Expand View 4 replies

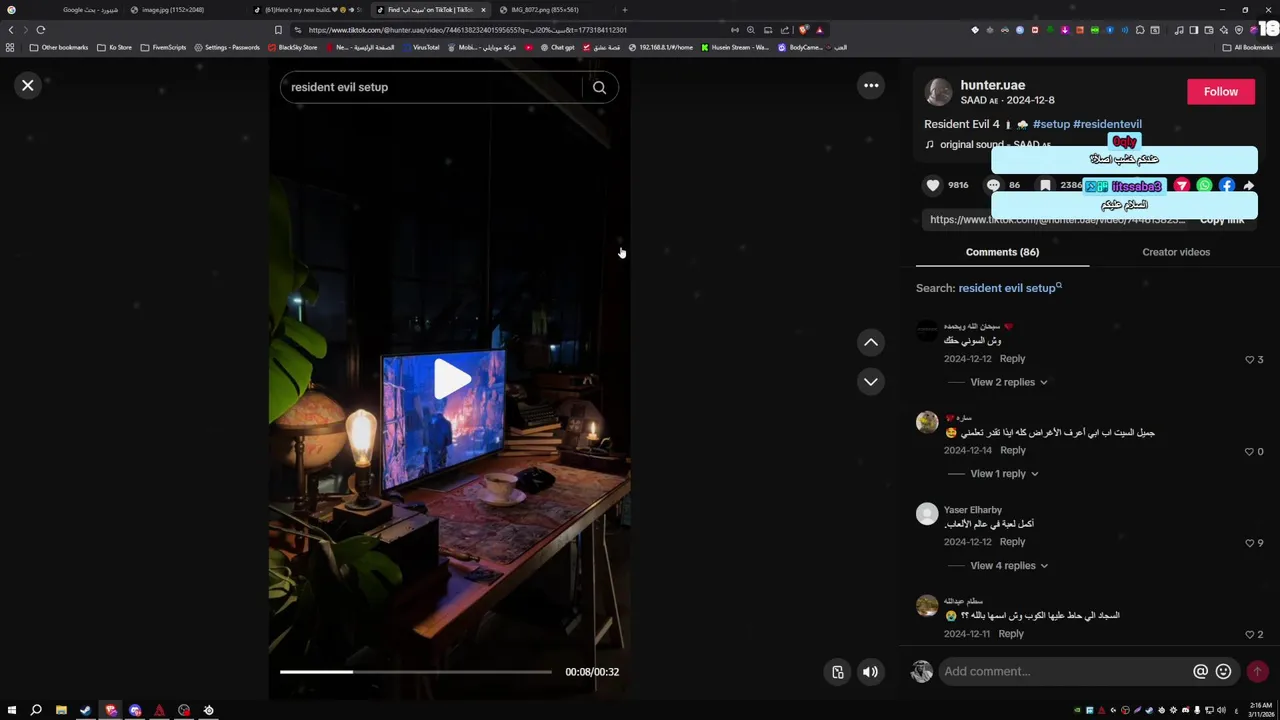[x=1008, y=566]
